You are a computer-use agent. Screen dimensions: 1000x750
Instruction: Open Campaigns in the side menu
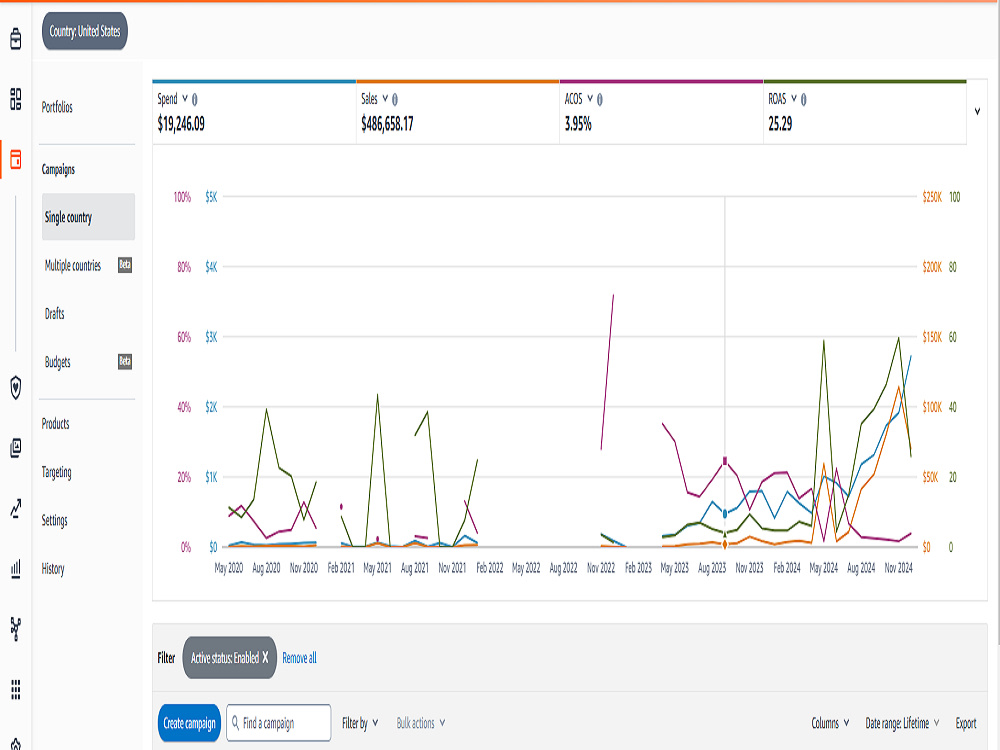pyautogui.click(x=58, y=169)
